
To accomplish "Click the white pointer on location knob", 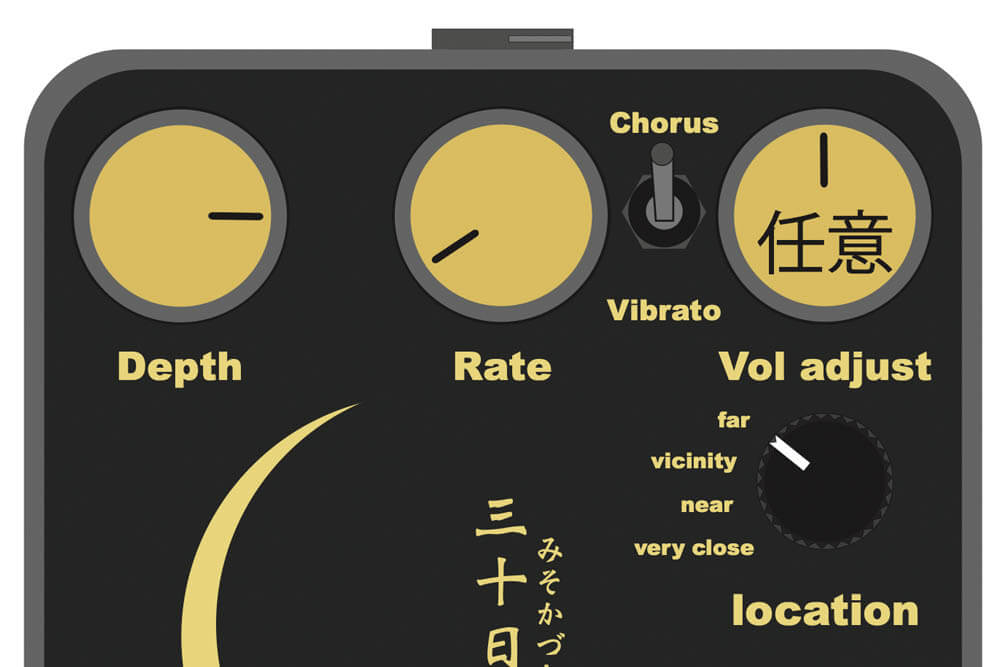I will [x=790, y=454].
